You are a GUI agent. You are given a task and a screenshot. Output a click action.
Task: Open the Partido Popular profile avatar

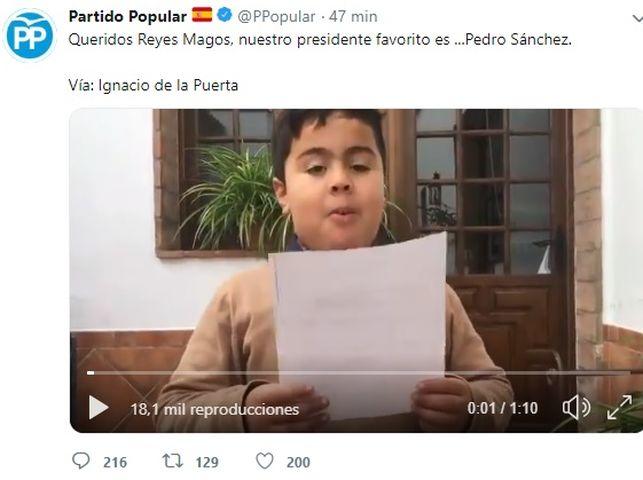[30, 36]
